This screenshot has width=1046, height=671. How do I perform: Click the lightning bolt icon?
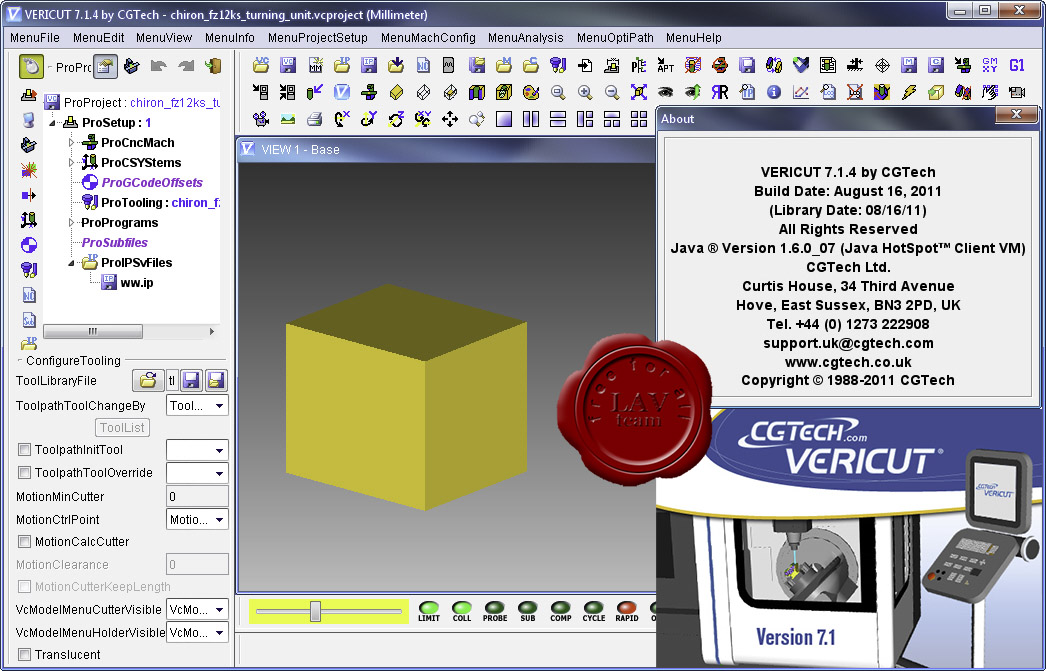pyautogui.click(x=909, y=92)
